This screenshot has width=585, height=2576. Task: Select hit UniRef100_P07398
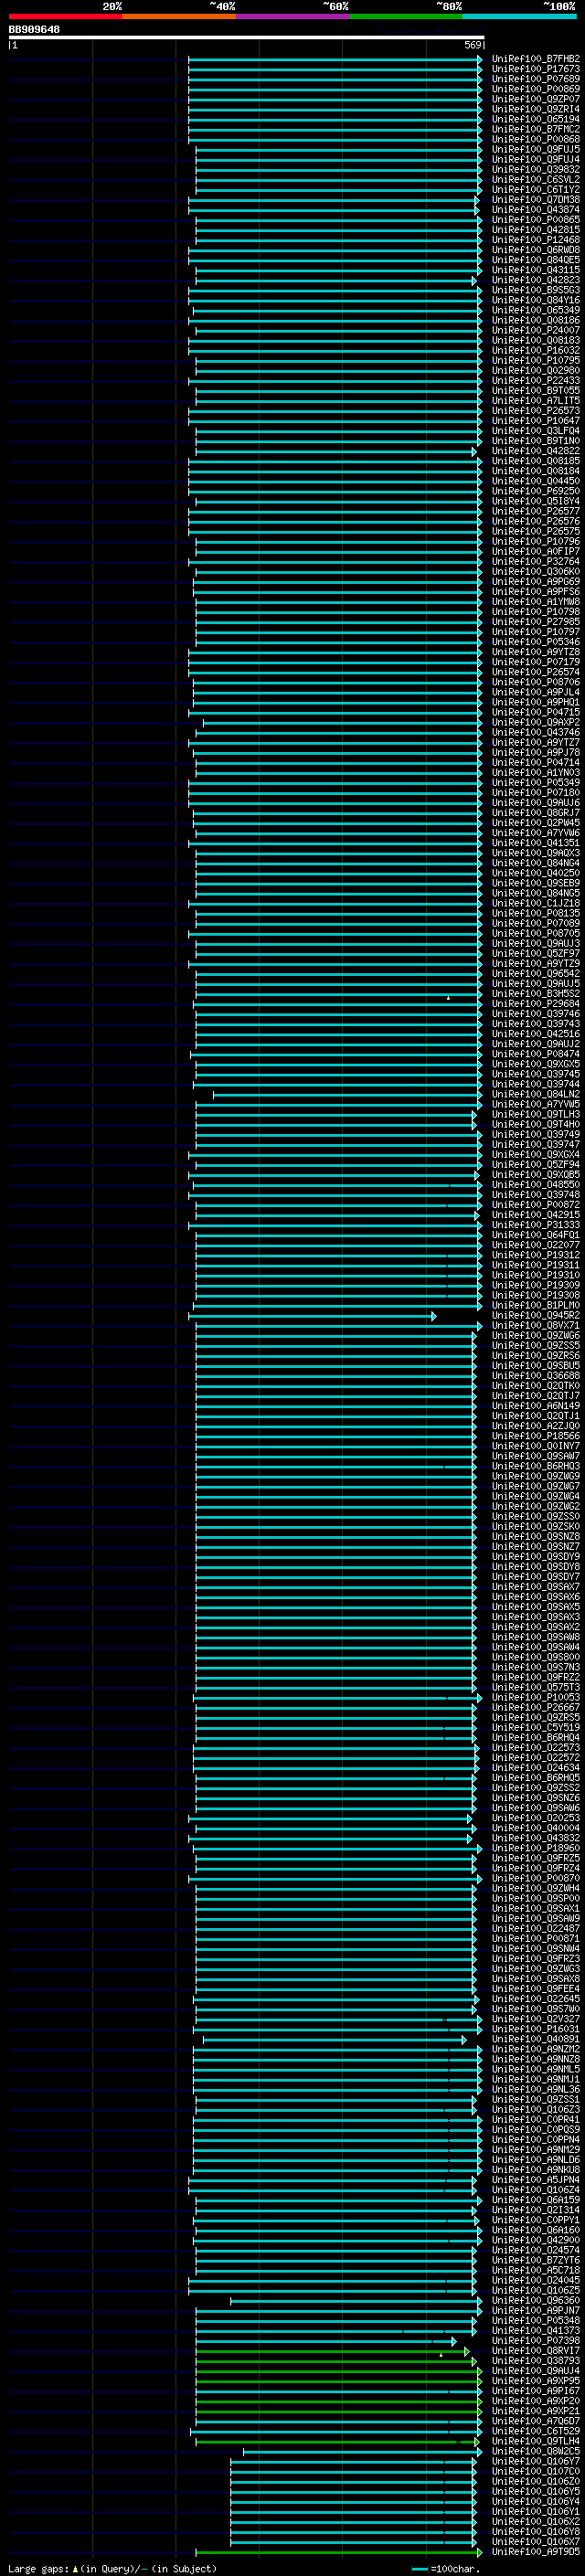click(536, 2341)
